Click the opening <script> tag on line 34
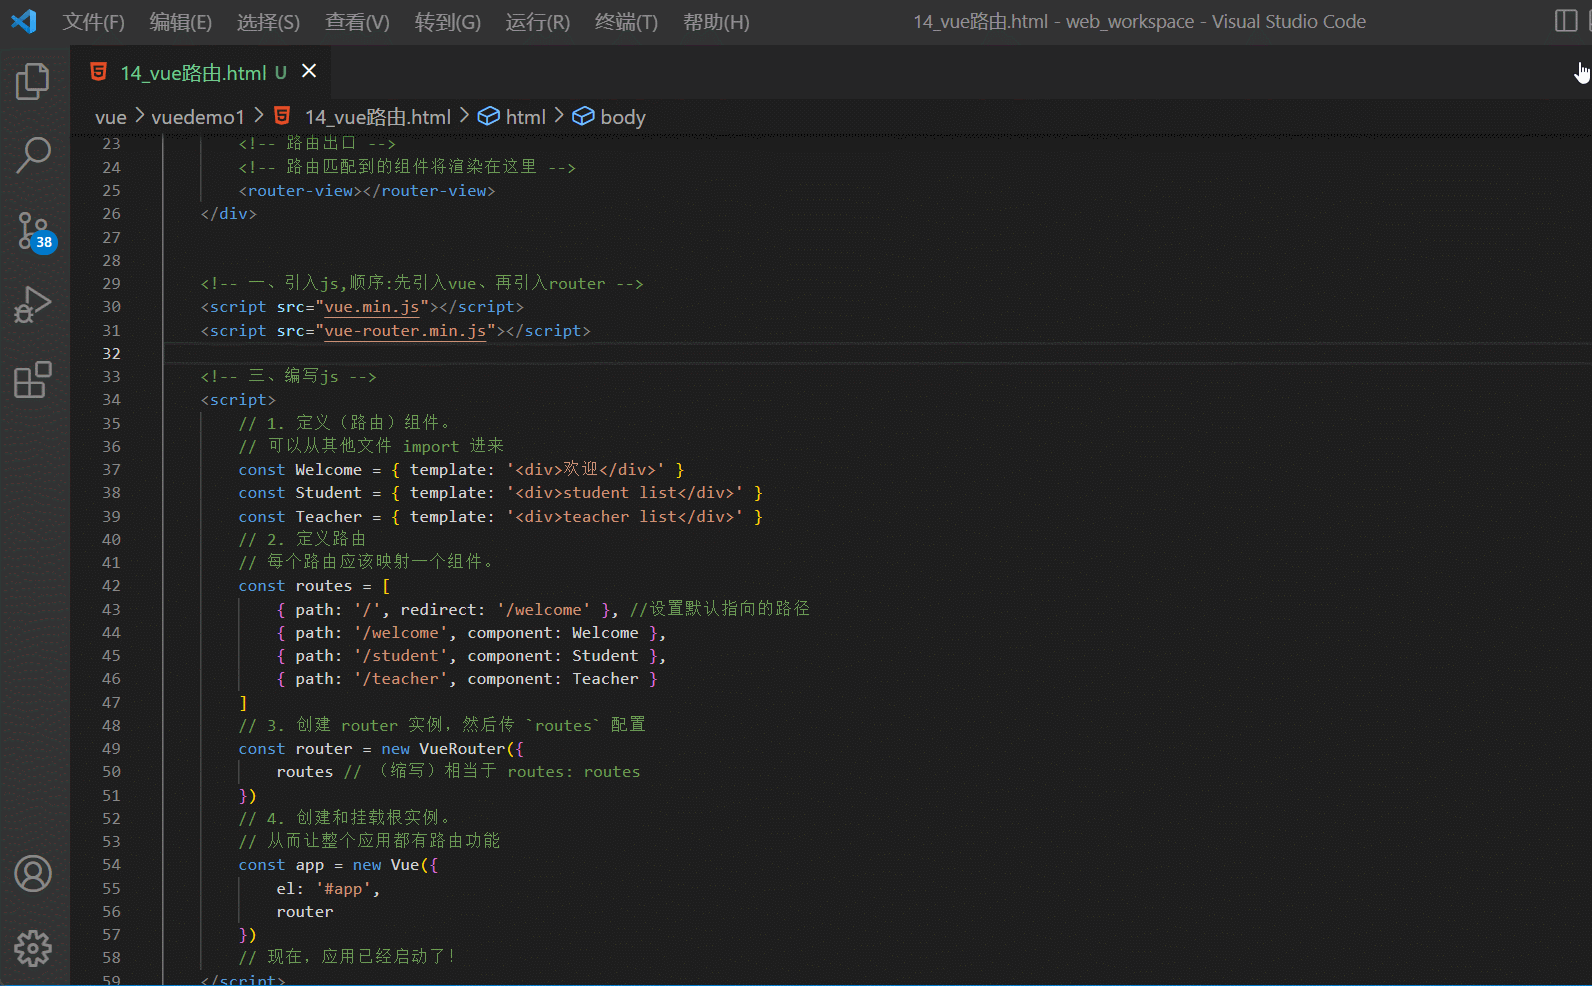This screenshot has height=986, width=1592. [x=238, y=400]
